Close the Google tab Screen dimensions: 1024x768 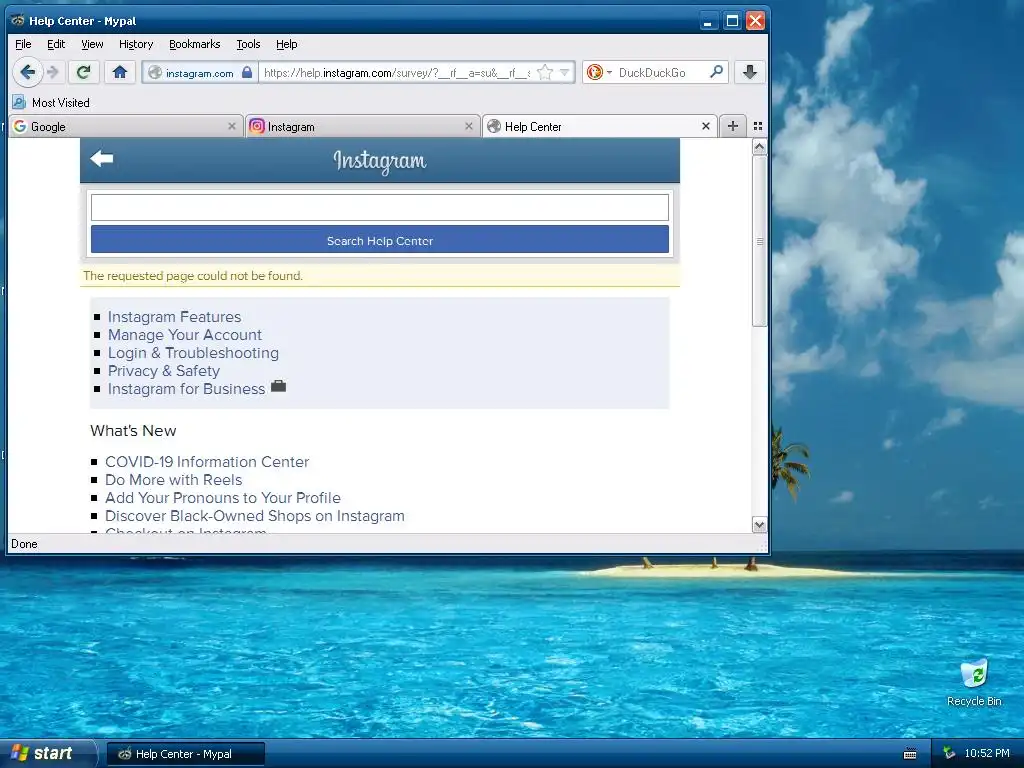232,127
